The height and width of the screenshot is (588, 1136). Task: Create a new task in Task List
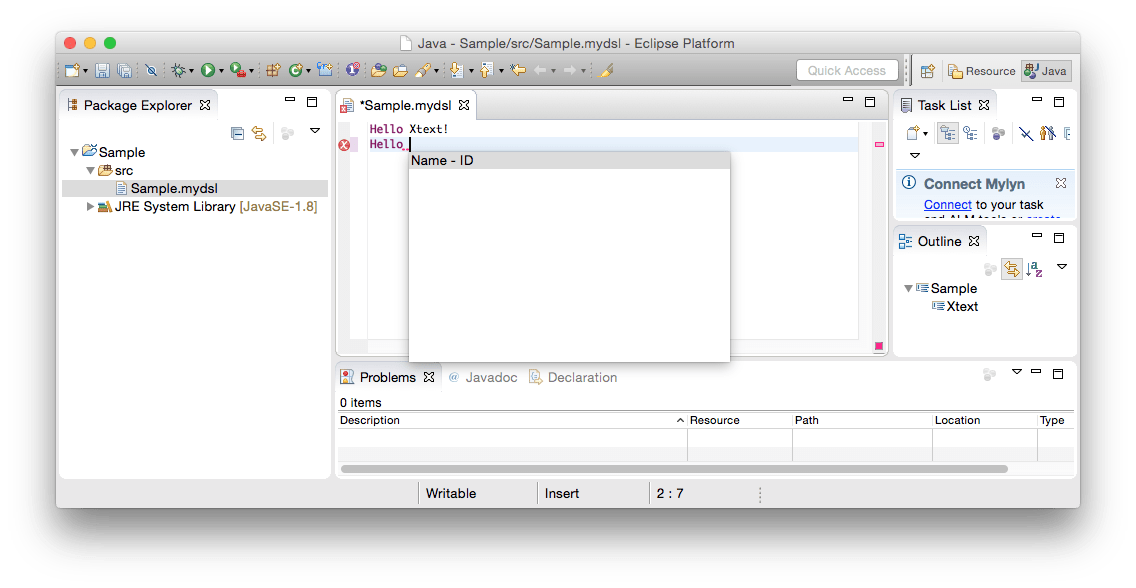tap(913, 133)
